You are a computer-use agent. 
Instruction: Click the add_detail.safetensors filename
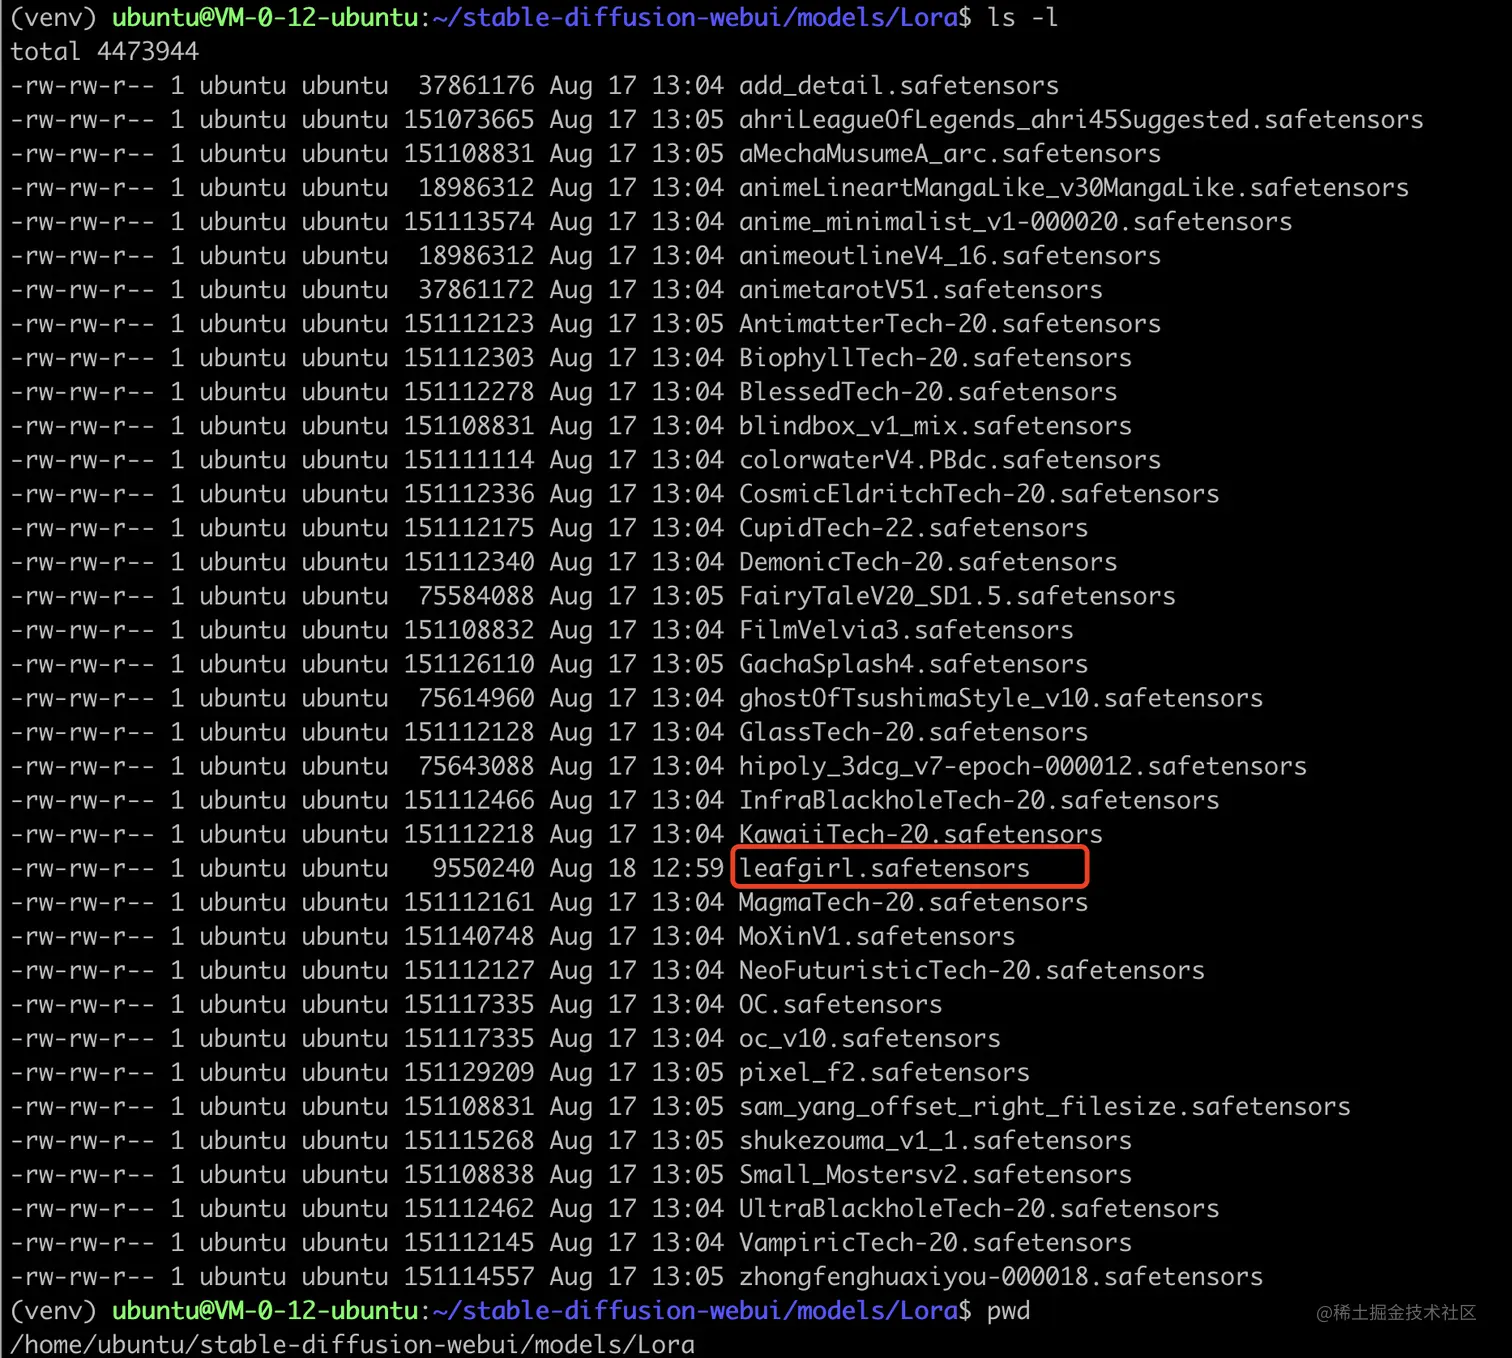(x=898, y=86)
